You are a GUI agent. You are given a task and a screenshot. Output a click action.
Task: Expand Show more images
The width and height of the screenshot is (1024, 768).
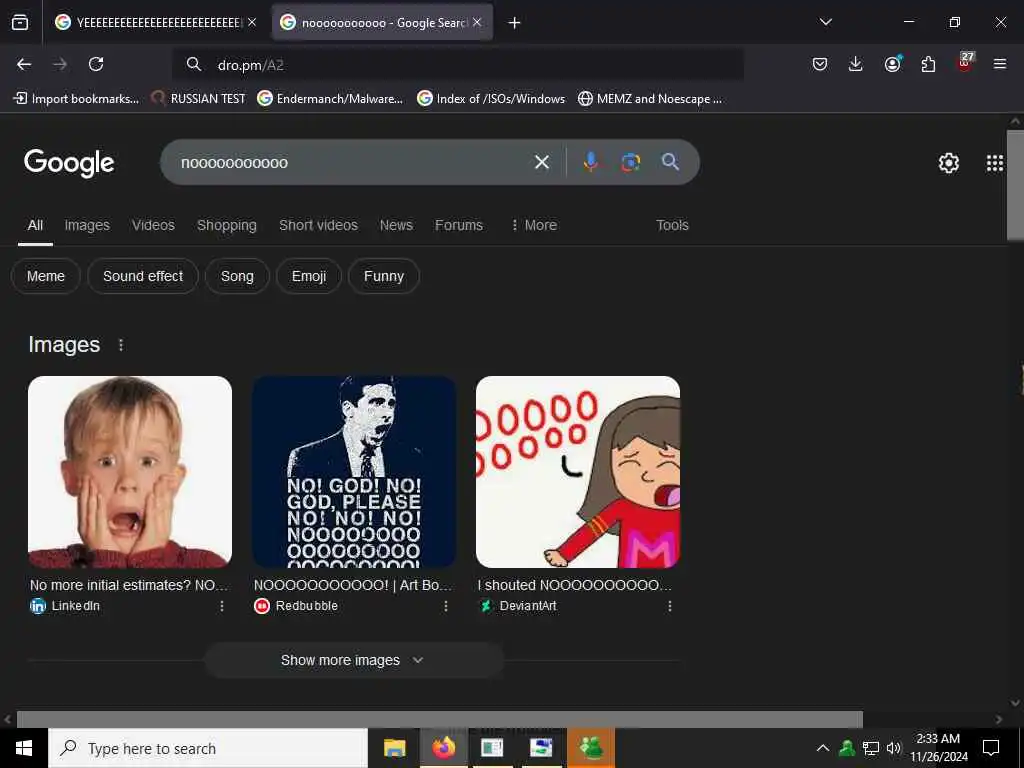tap(353, 660)
